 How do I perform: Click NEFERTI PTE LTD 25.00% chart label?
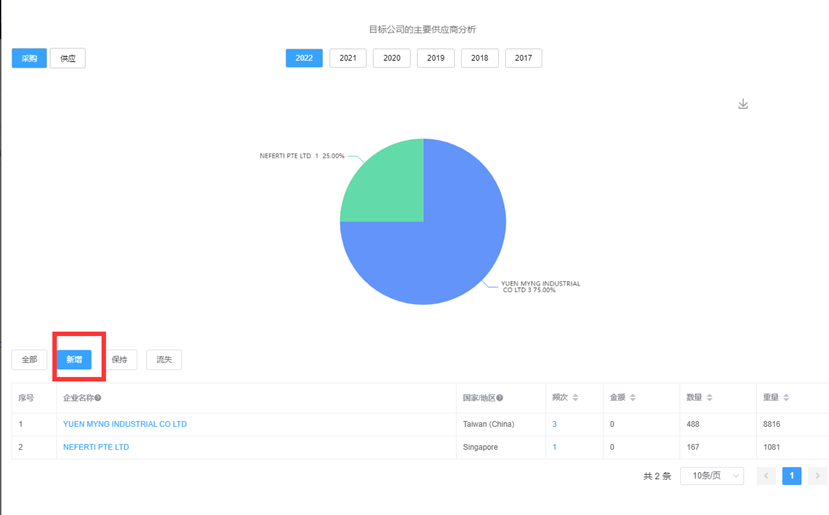tap(302, 156)
